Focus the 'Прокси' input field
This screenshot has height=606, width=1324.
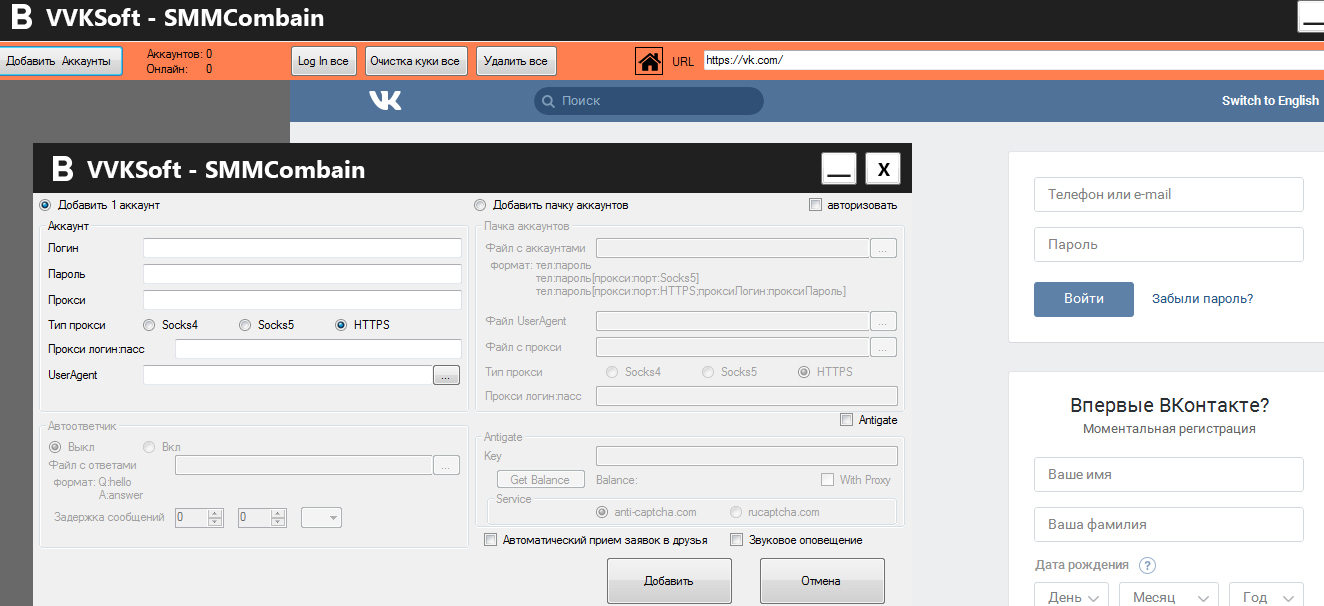(302, 300)
